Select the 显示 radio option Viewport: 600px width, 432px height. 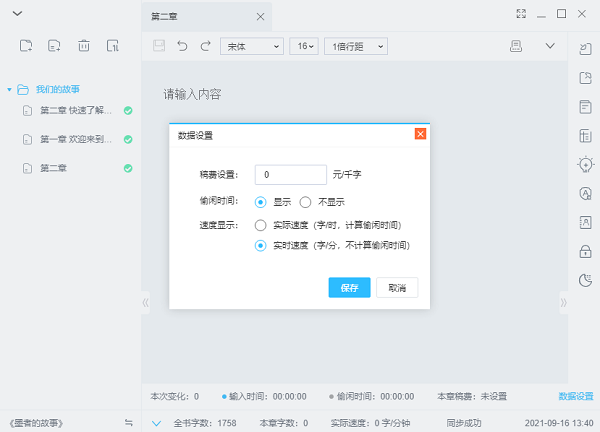[261, 201]
